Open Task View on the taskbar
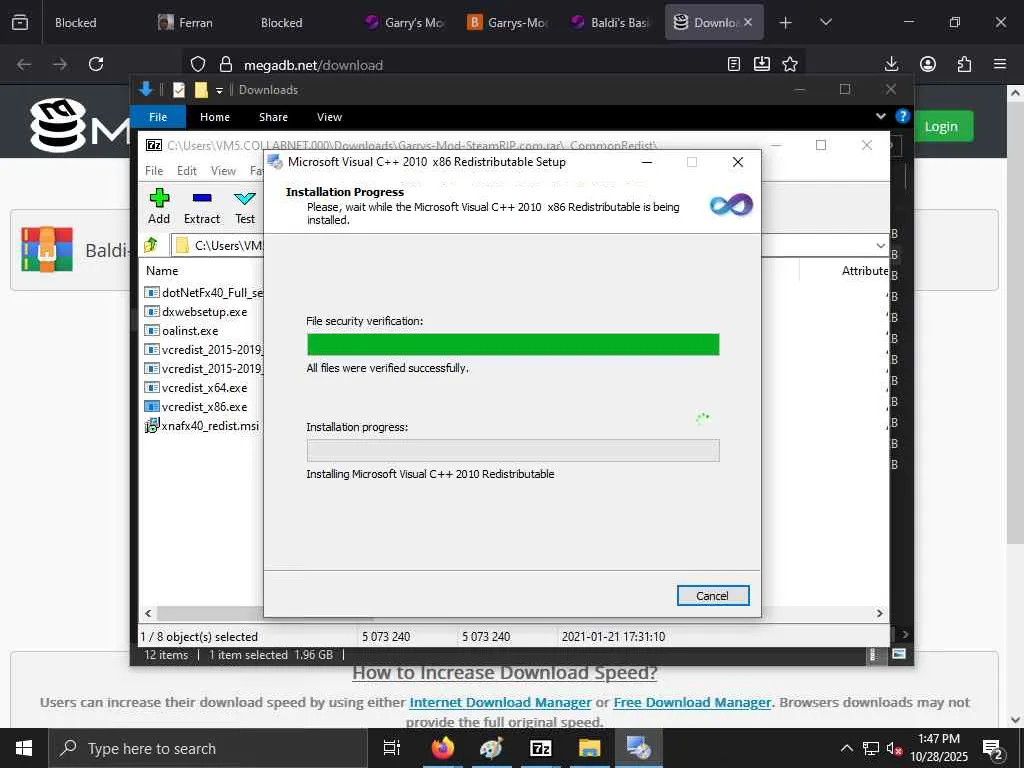This screenshot has width=1024, height=768. [x=392, y=748]
